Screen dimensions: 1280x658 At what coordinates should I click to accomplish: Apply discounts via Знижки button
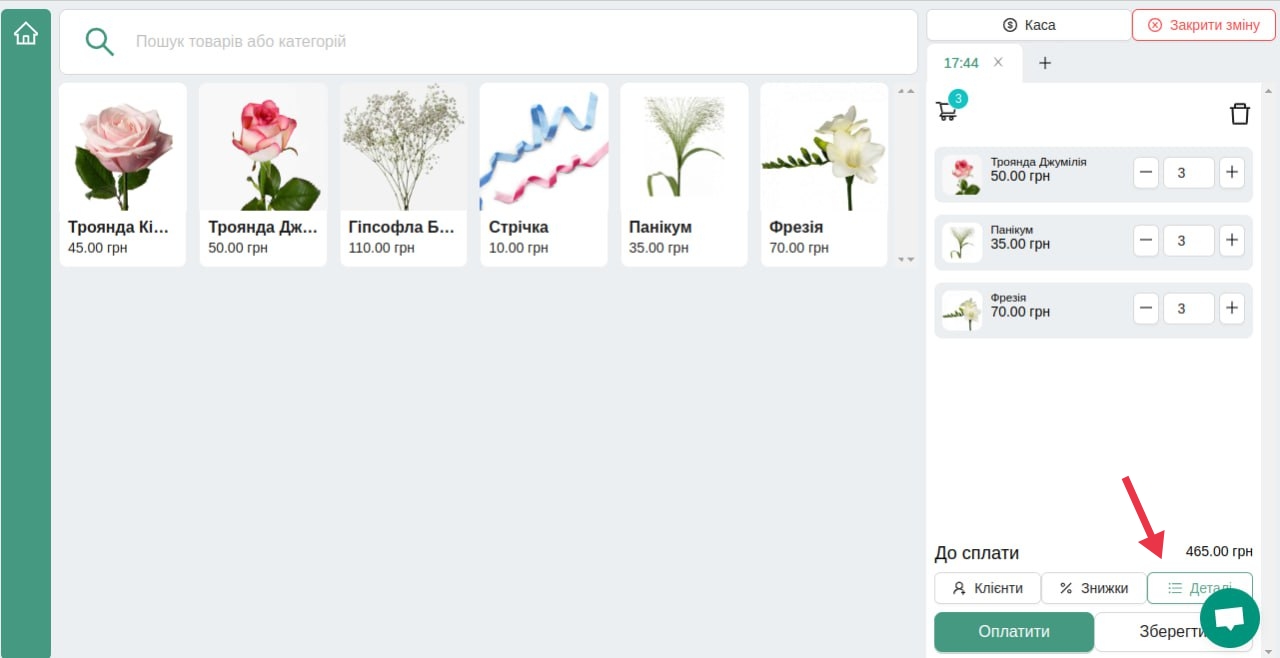tap(1094, 588)
